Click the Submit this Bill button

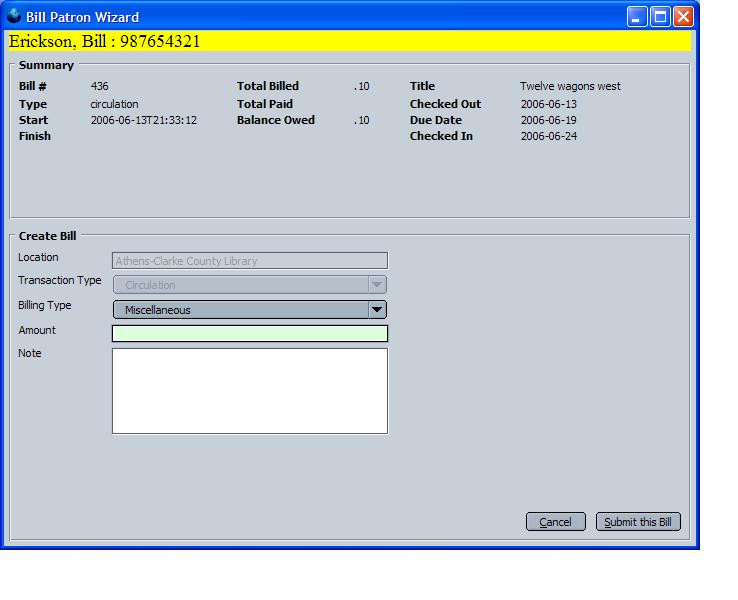click(x=638, y=522)
